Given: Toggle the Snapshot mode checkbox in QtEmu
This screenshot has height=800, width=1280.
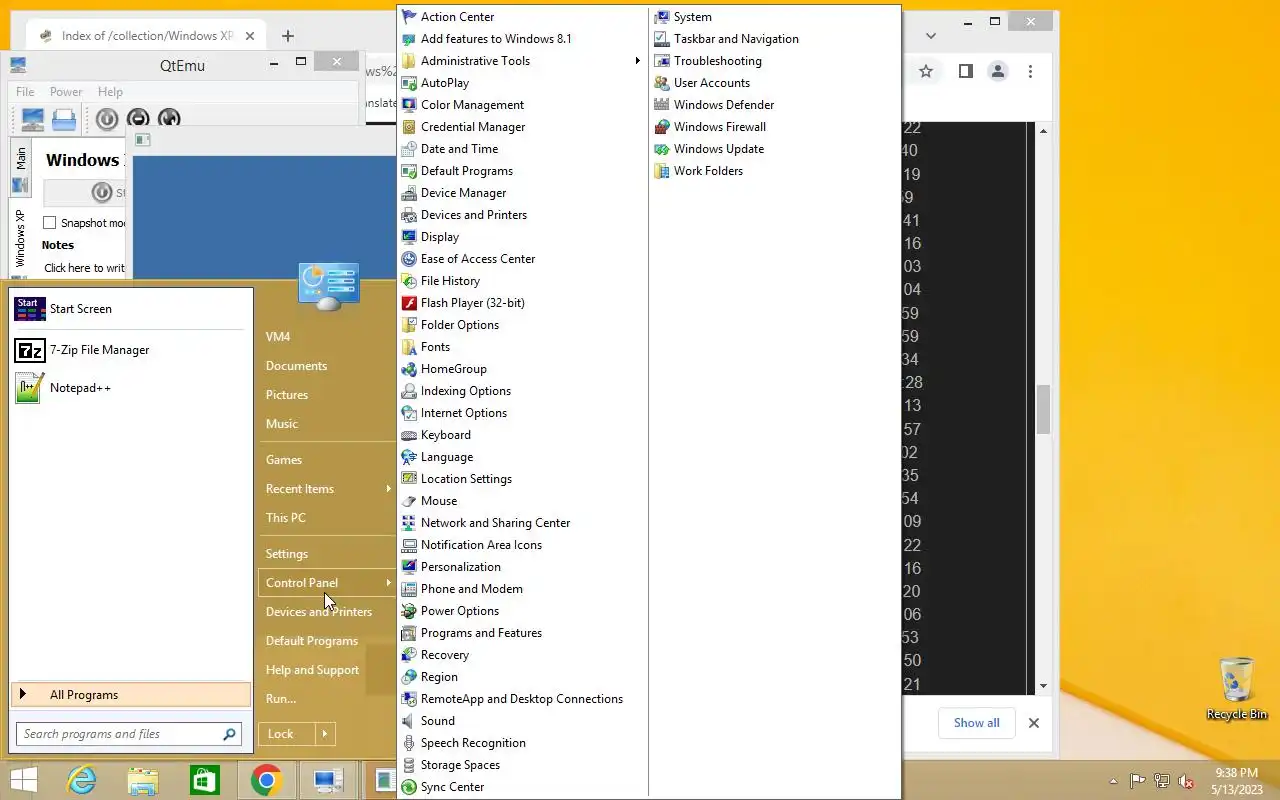Looking at the screenshot, I should tap(49, 223).
